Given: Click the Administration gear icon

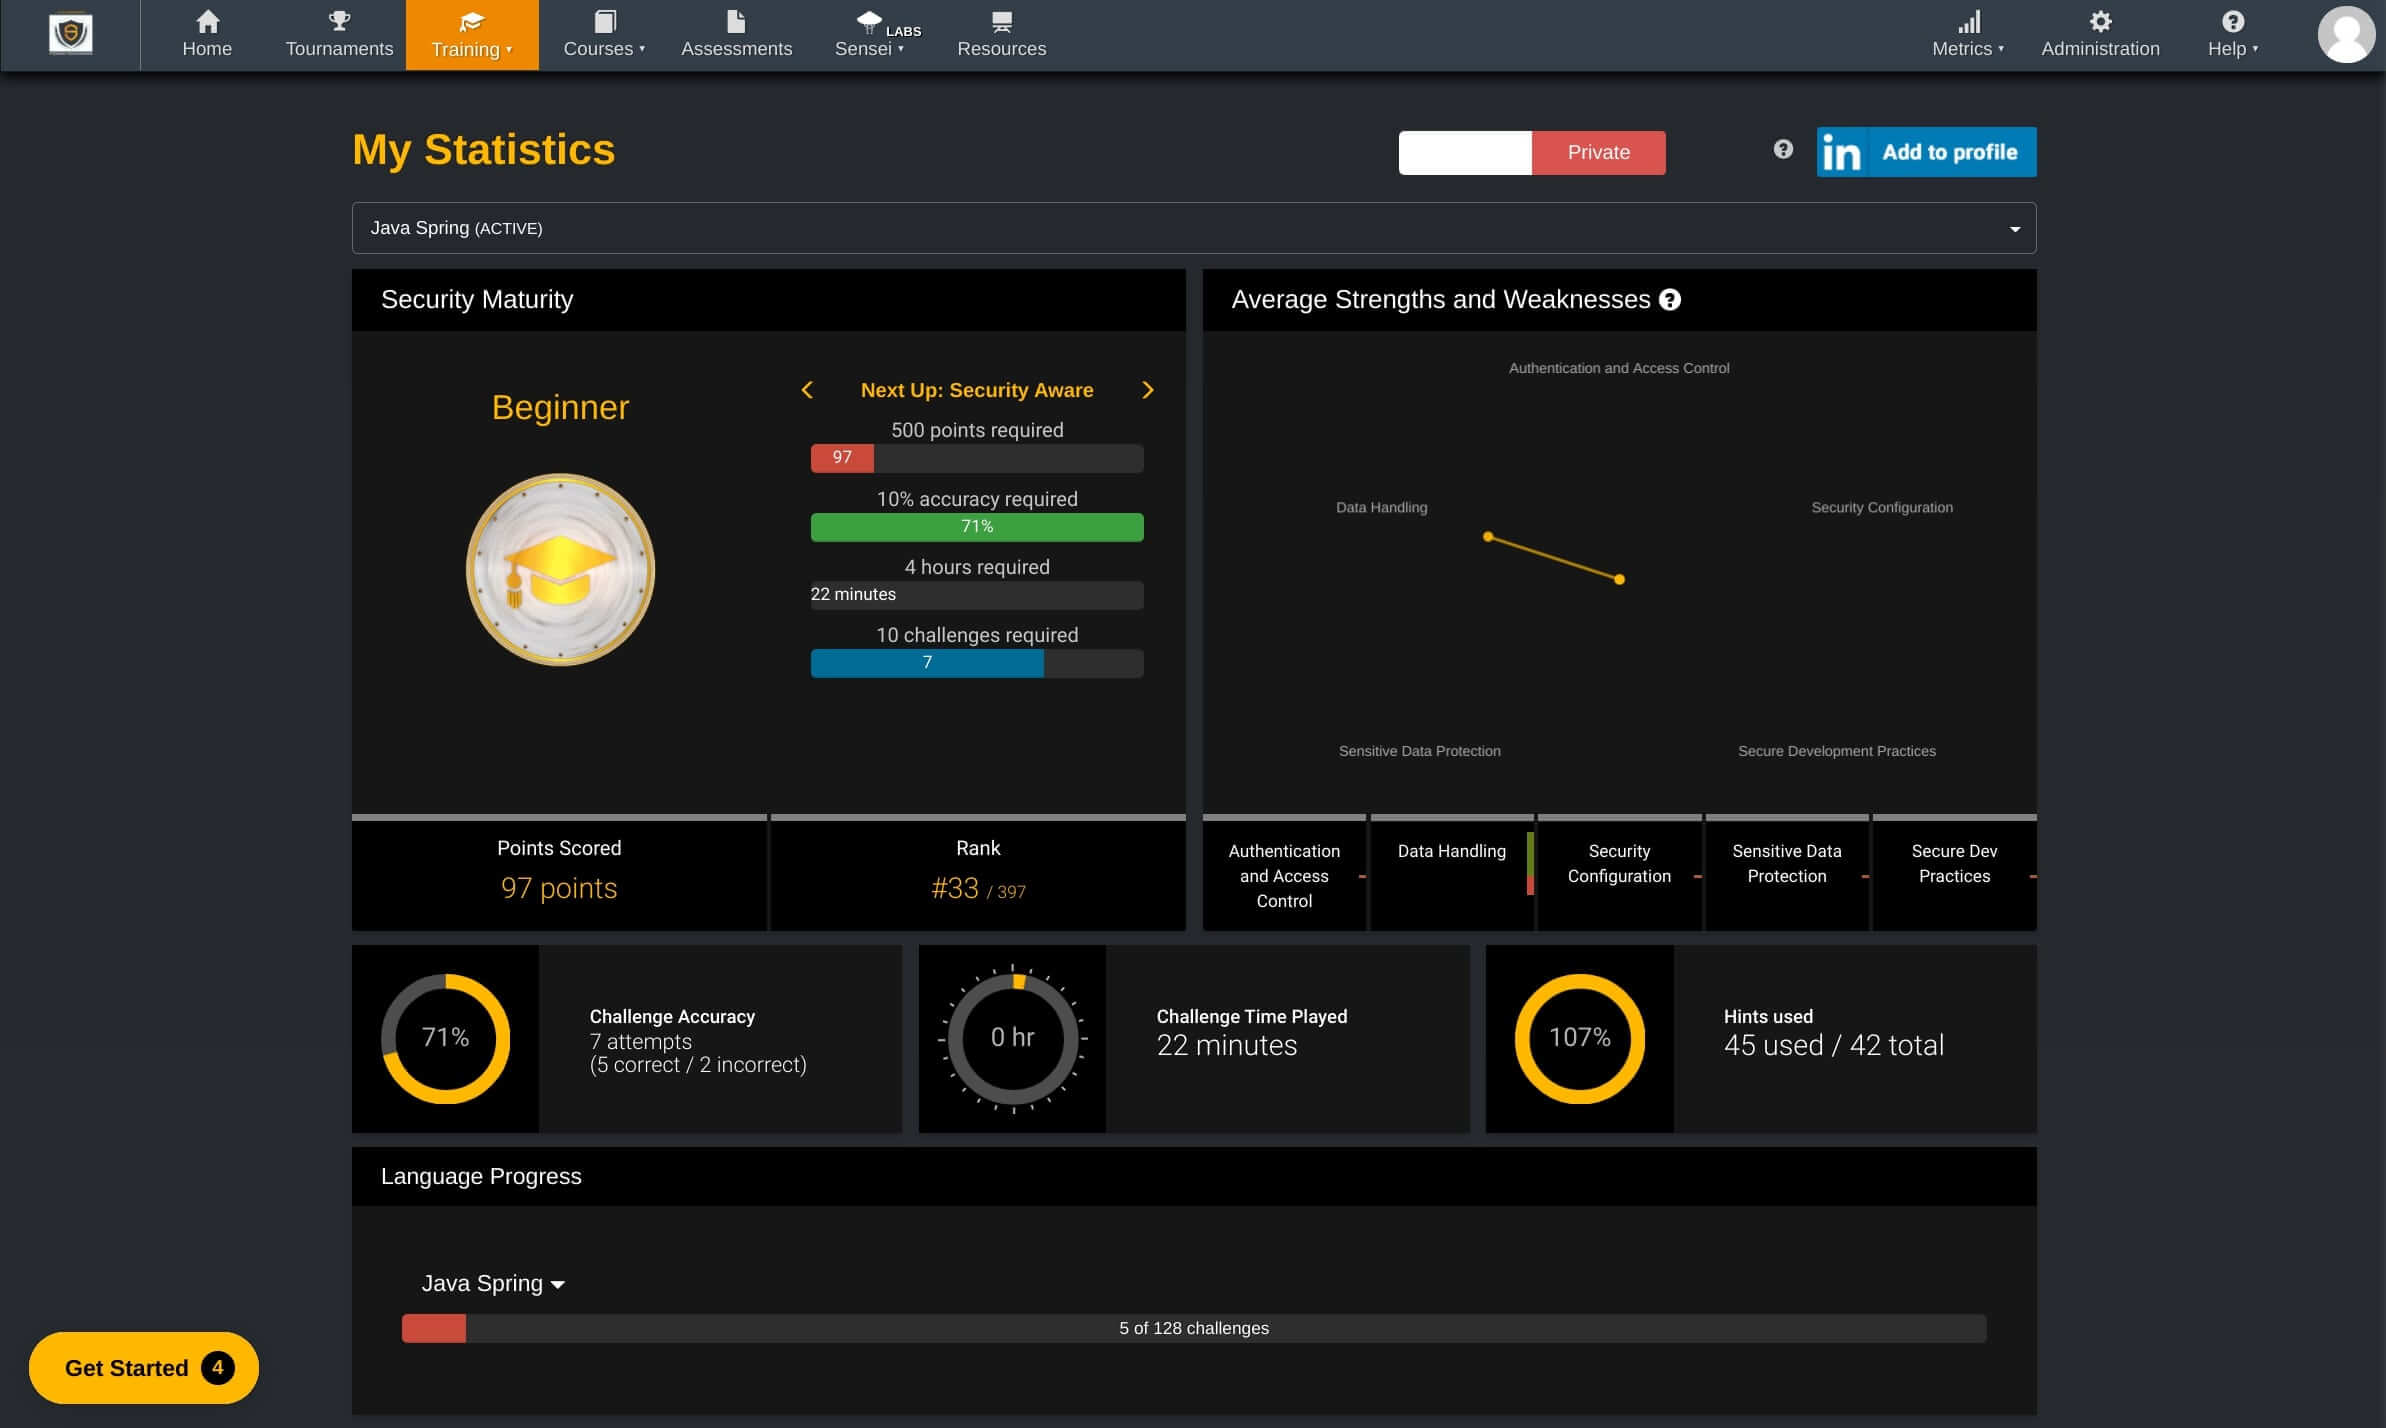Looking at the screenshot, I should 2100,22.
